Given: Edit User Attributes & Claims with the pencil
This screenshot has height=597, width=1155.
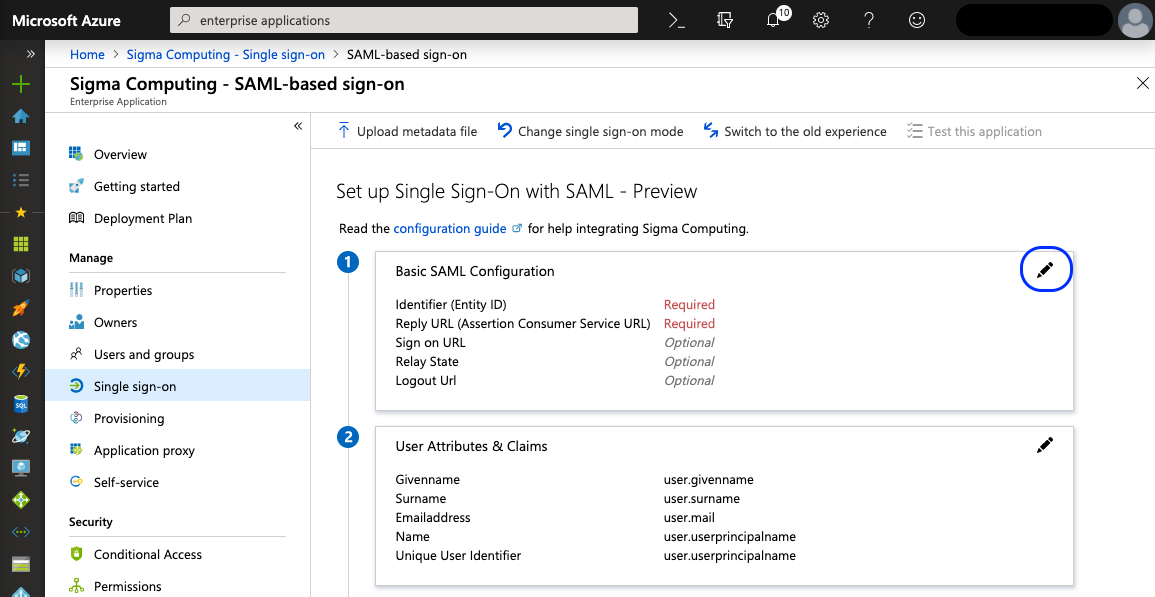Looking at the screenshot, I should coord(1045,444).
